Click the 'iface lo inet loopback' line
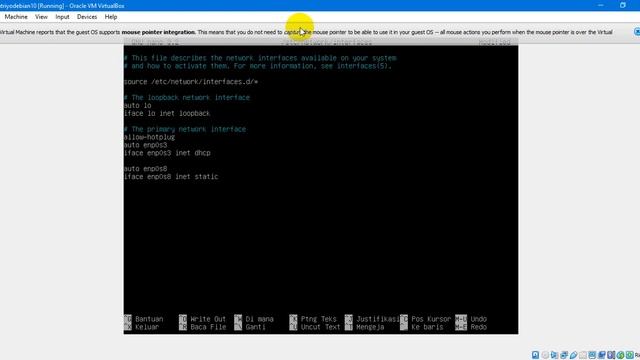The height and width of the screenshot is (360, 640). (167, 113)
